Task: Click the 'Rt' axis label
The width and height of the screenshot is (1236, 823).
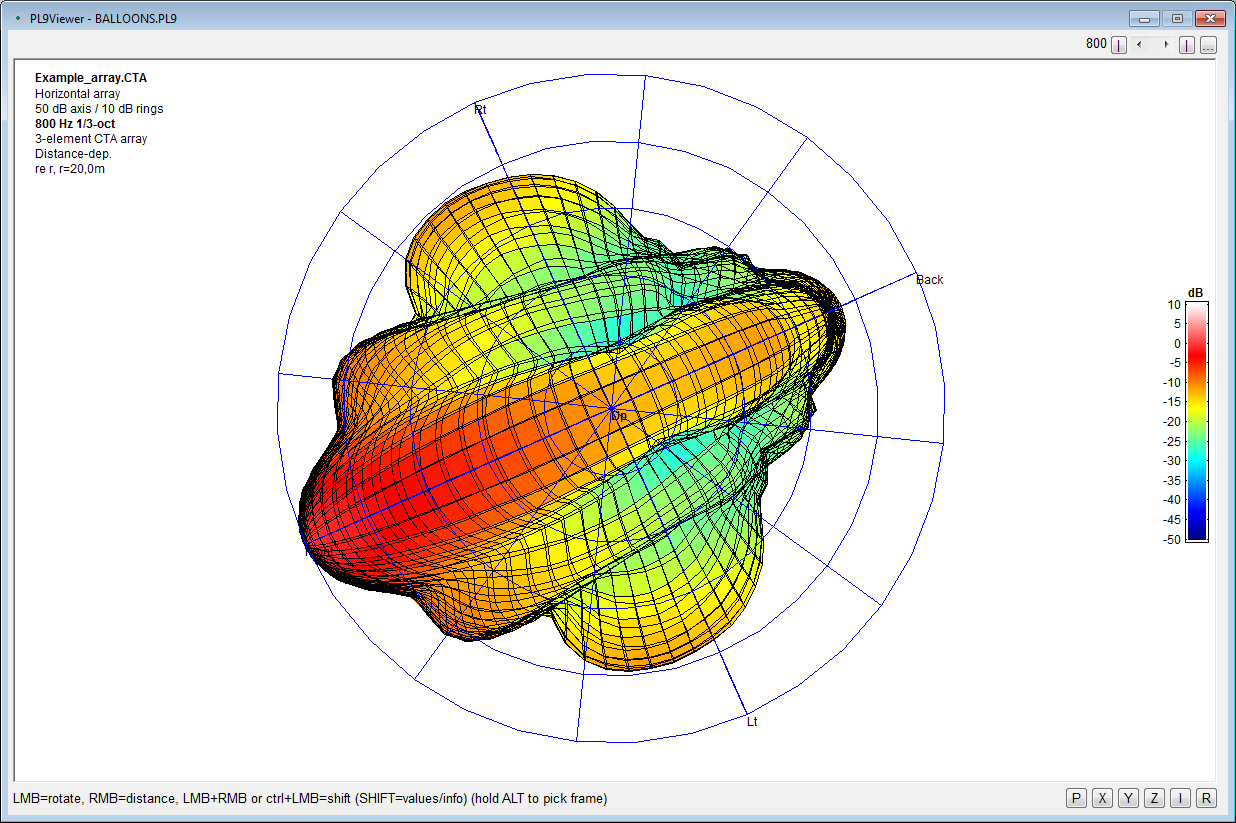Action: pos(480,109)
